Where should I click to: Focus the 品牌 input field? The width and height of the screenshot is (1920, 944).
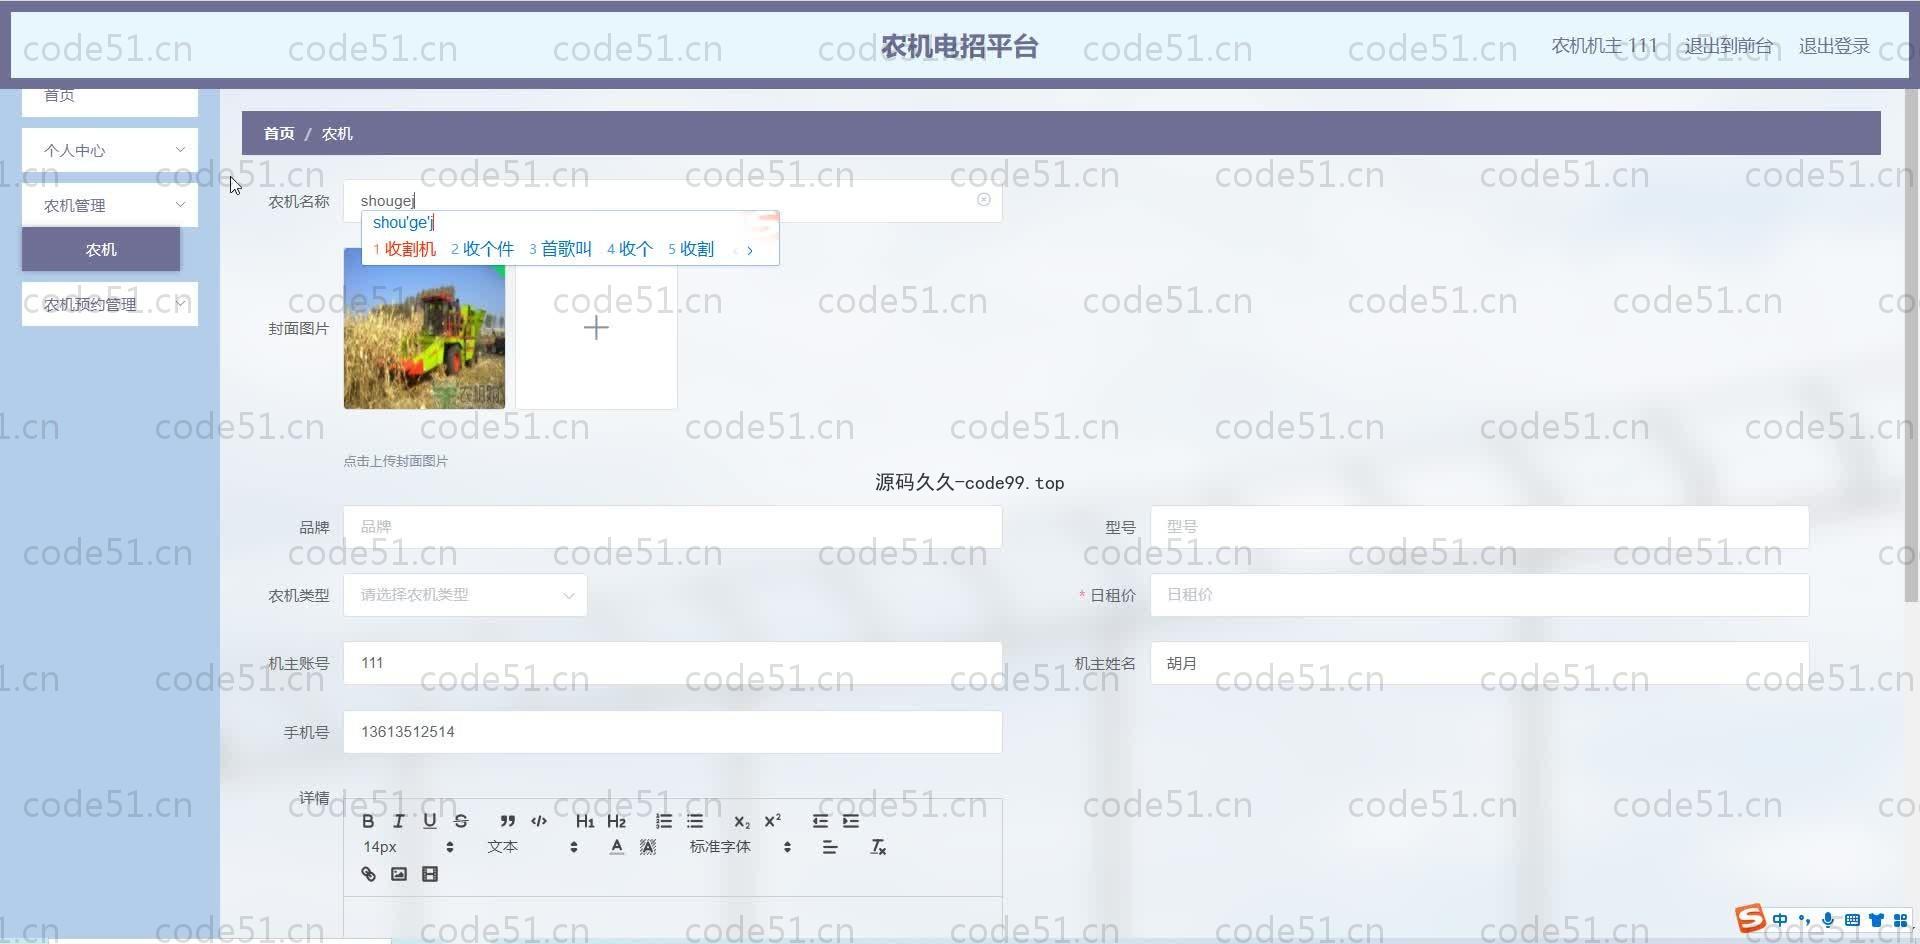673,527
